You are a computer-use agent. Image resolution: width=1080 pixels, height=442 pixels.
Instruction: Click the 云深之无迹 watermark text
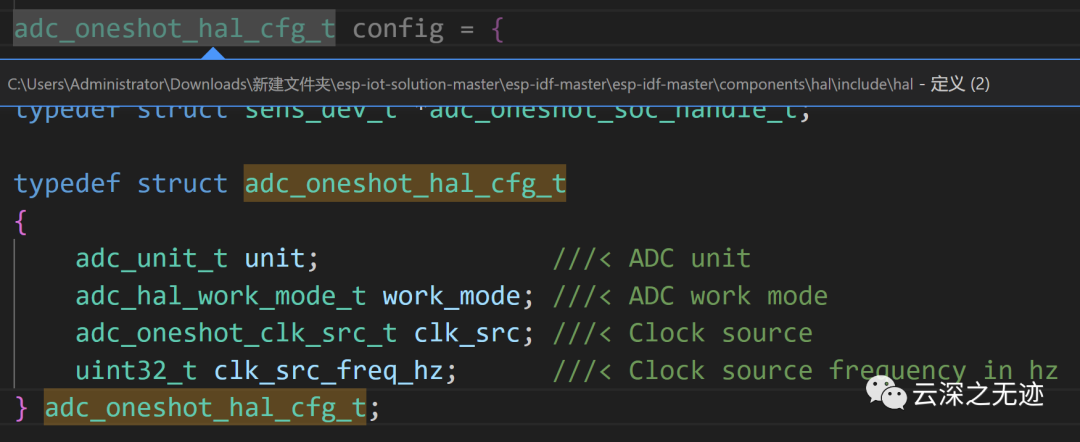pos(978,394)
